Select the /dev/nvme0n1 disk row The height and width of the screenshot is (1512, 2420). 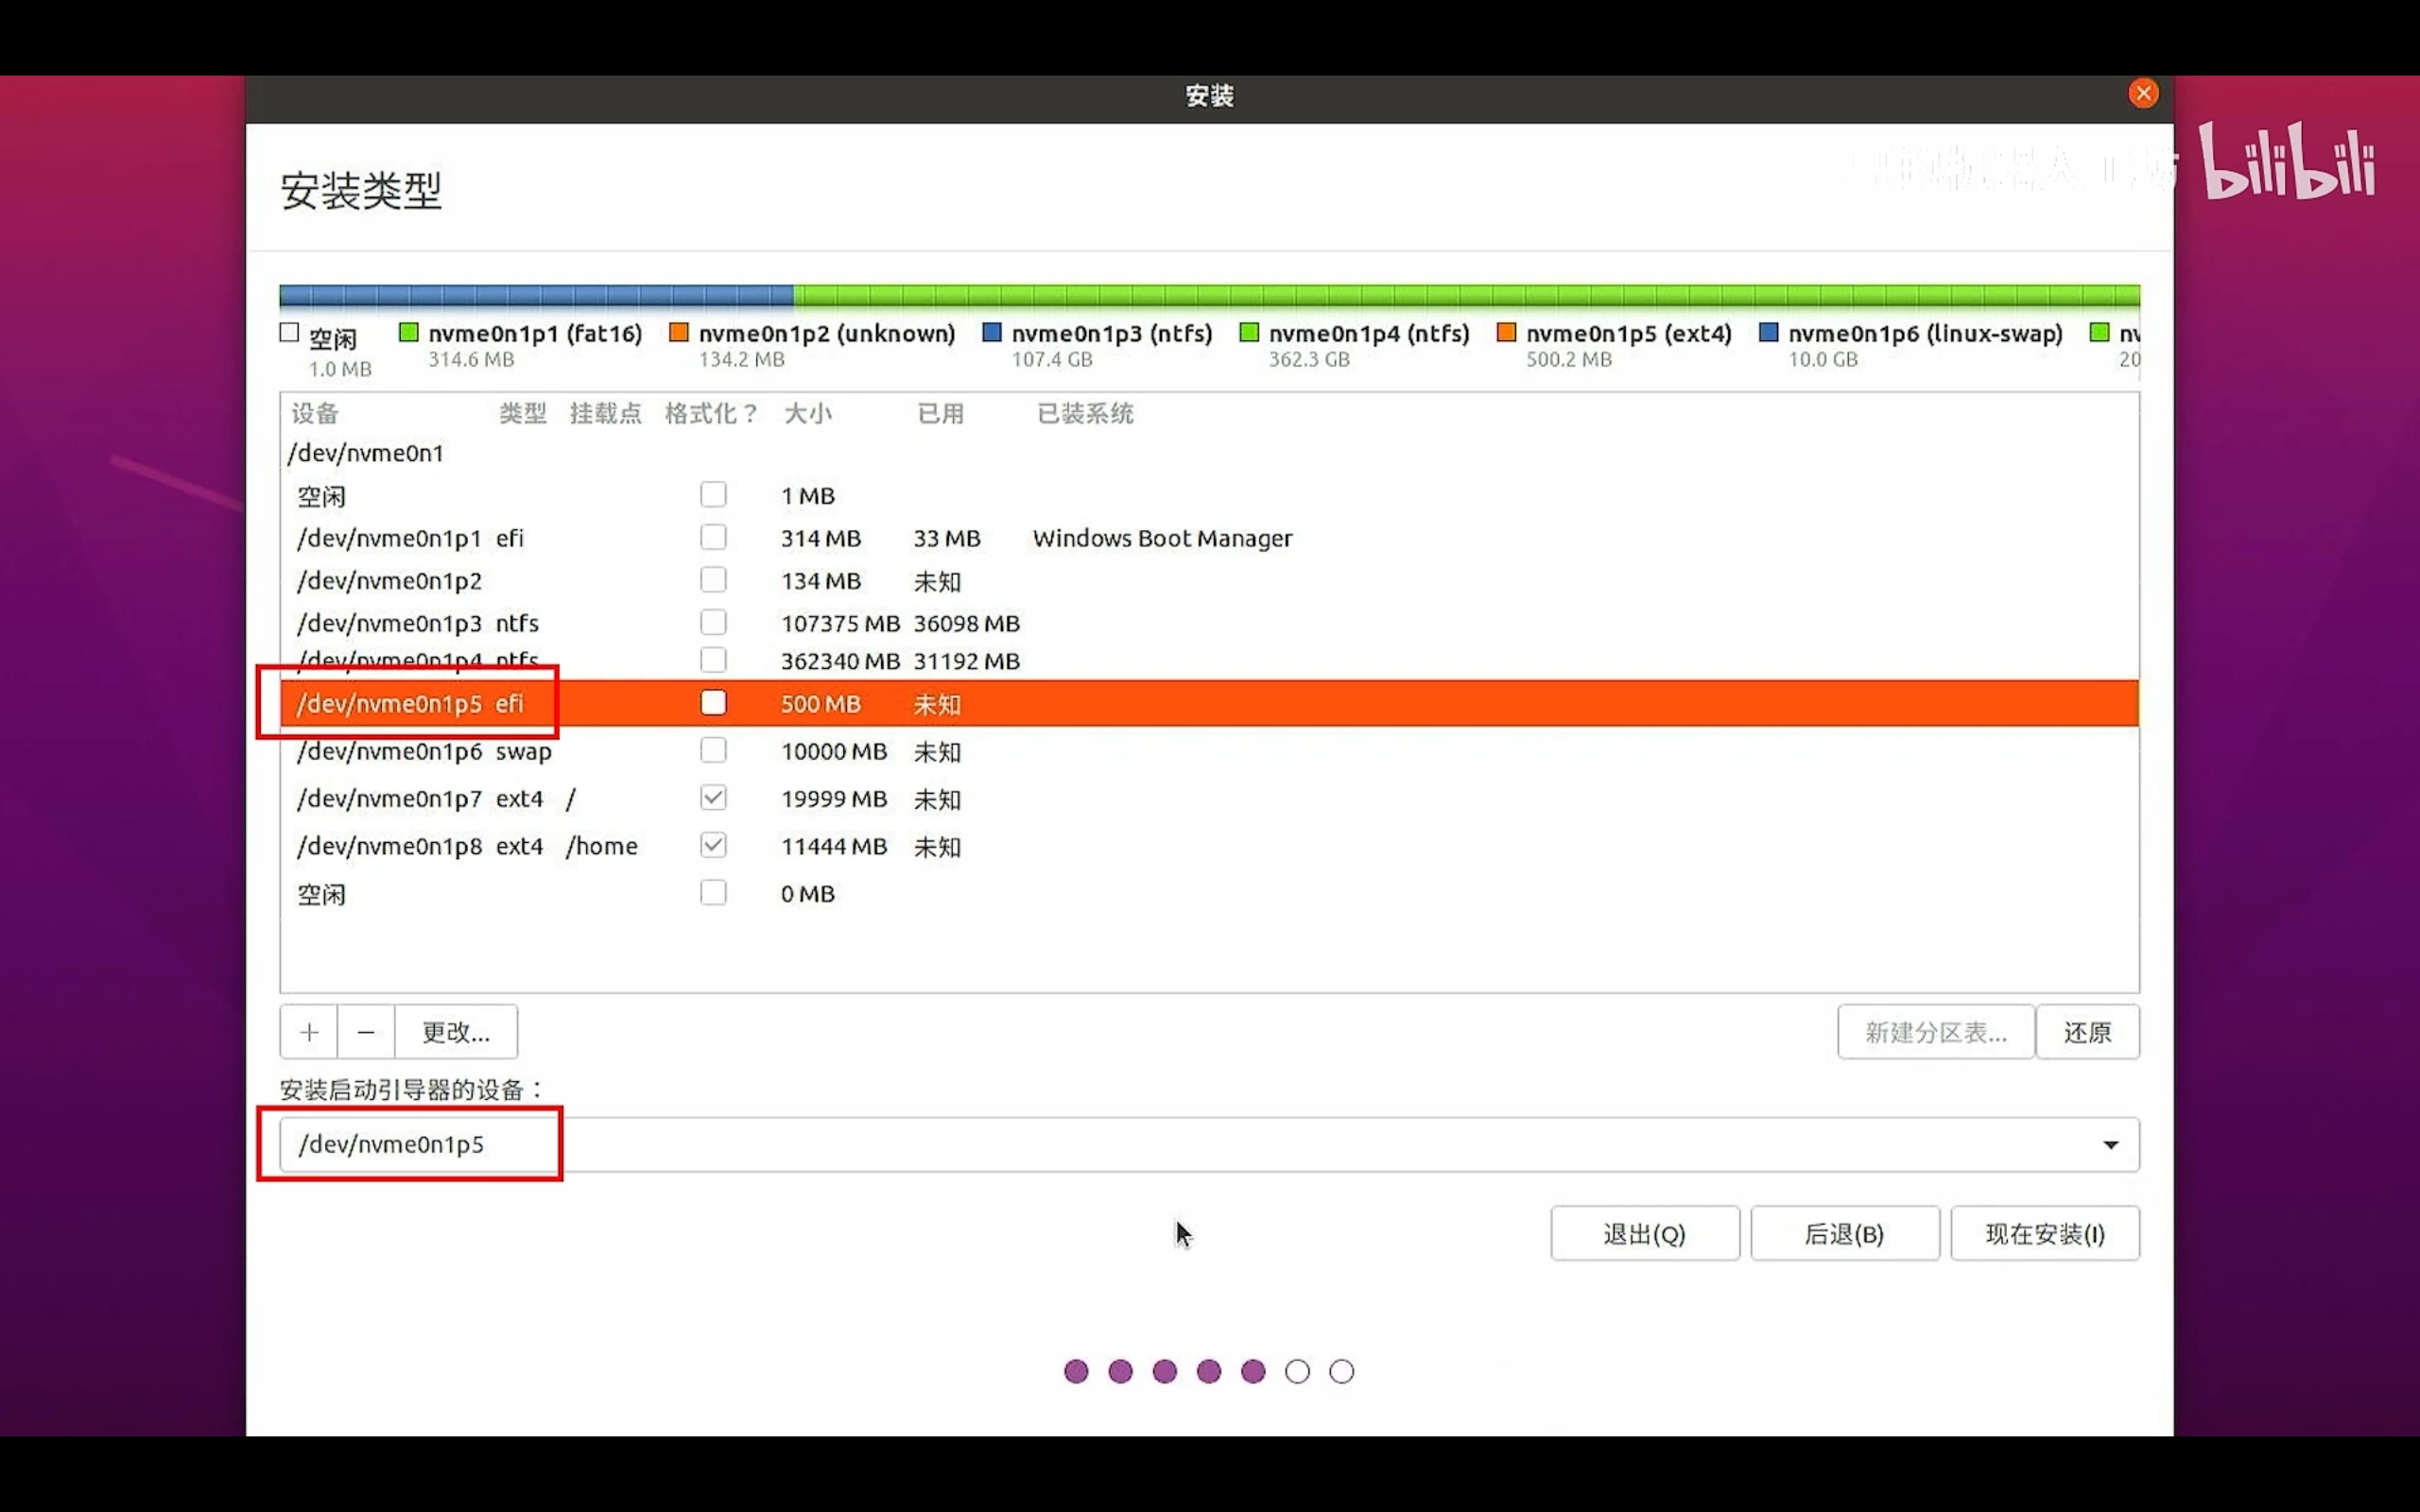pyautogui.click(x=1209, y=453)
